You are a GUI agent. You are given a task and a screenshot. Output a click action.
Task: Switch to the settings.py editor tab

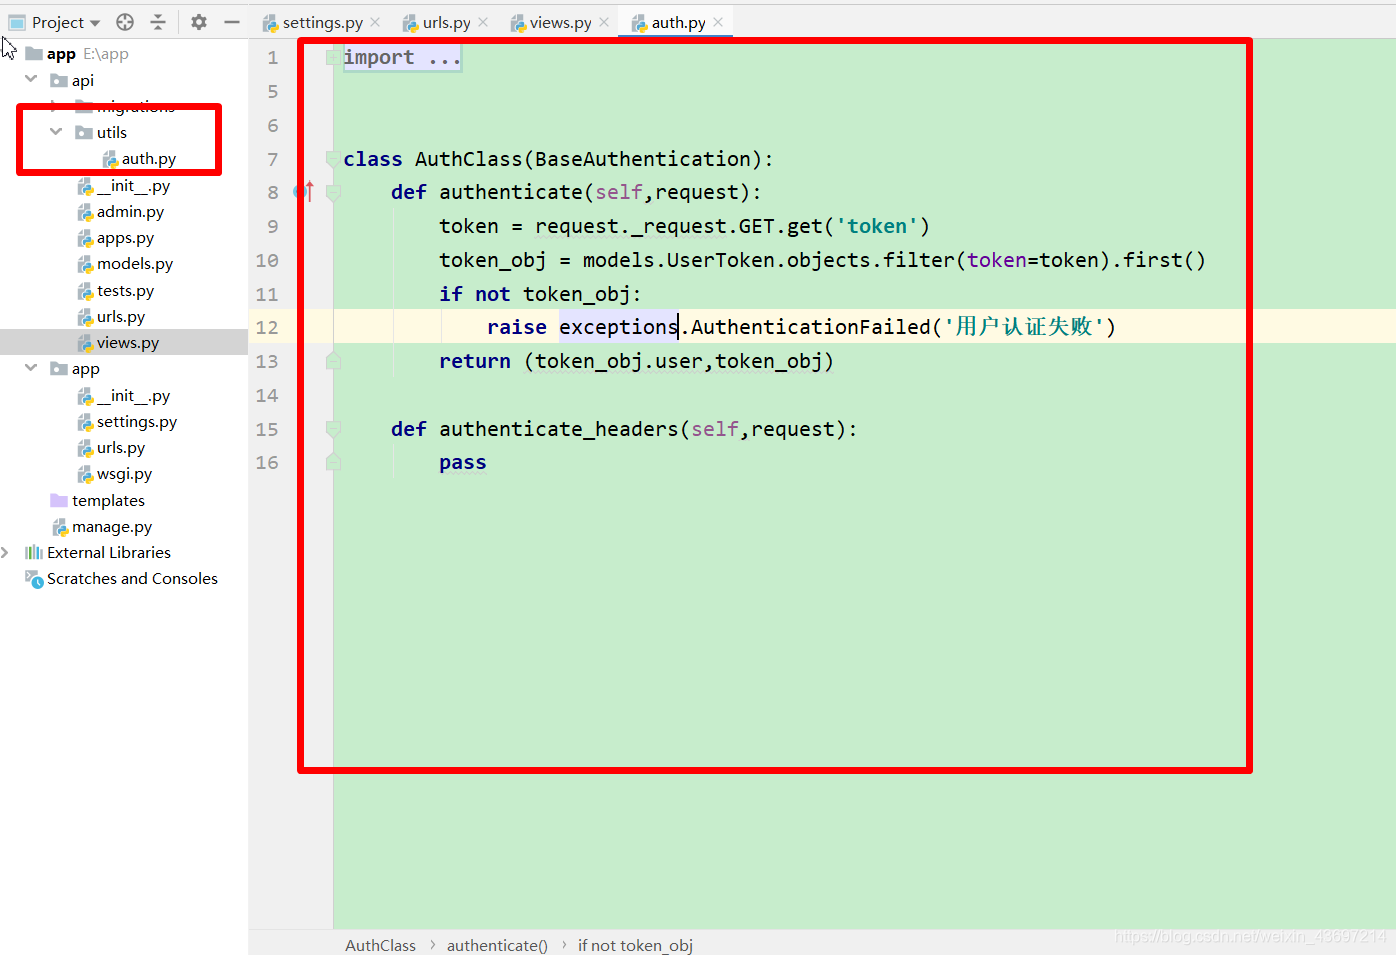tap(322, 22)
